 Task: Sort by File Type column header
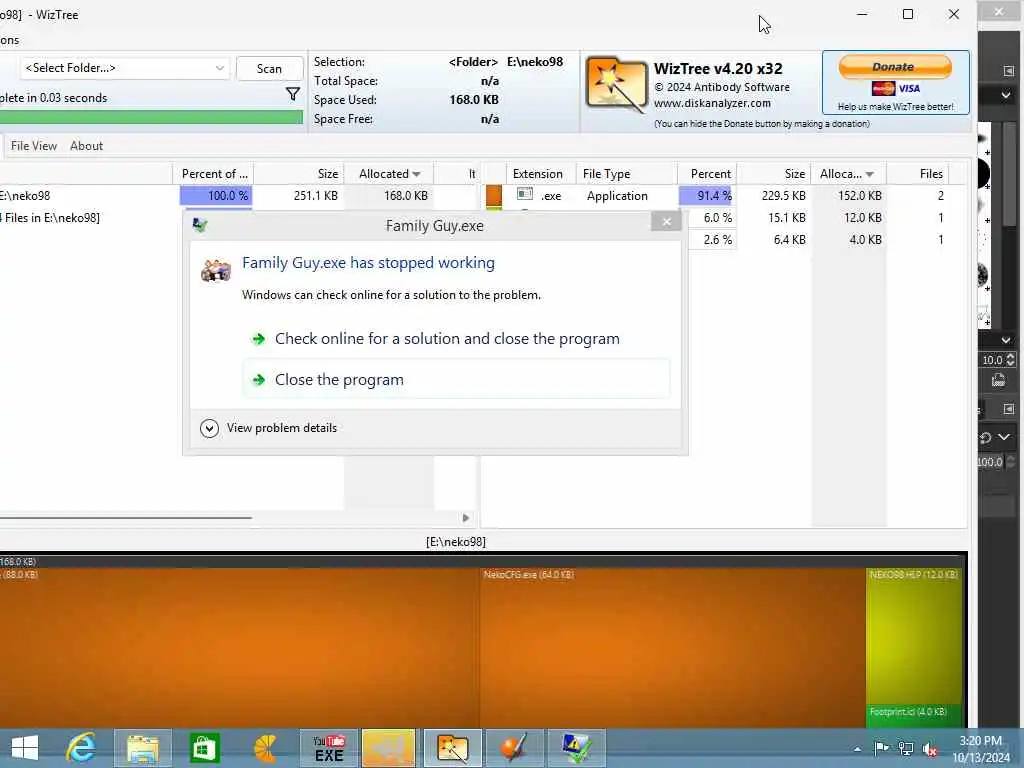626,174
